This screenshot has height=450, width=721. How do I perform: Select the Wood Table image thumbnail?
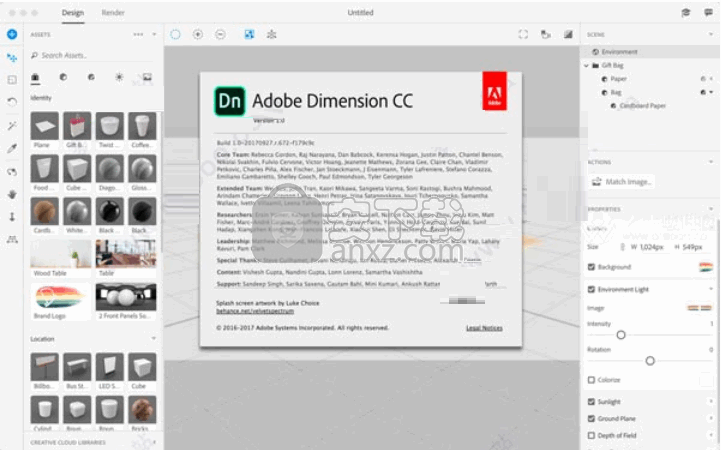coord(61,254)
